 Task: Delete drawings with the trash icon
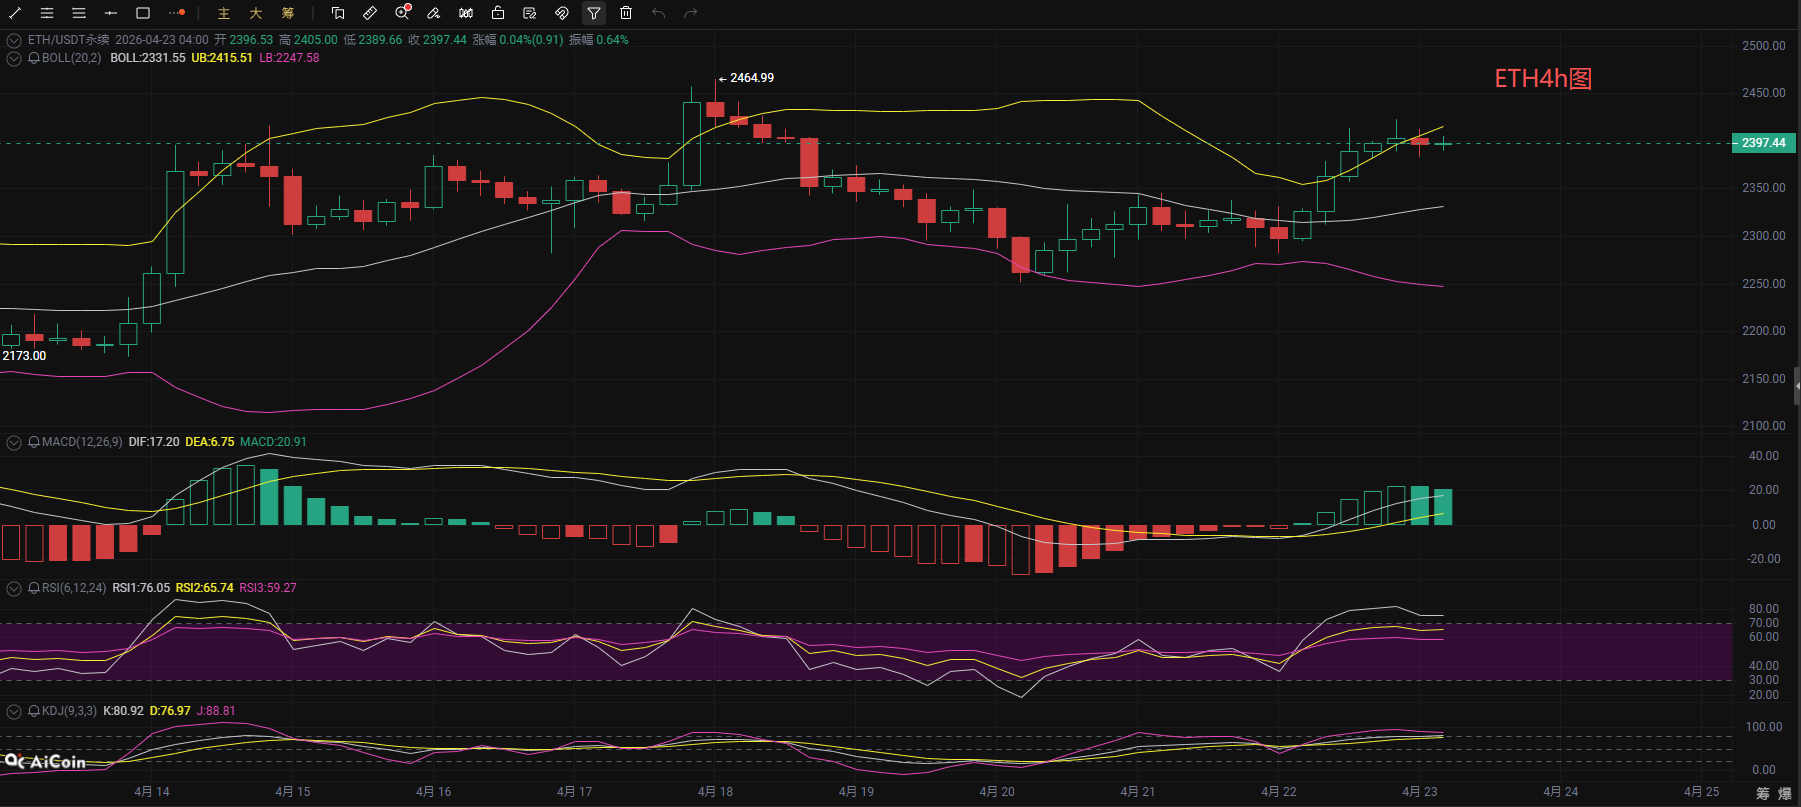coord(626,13)
